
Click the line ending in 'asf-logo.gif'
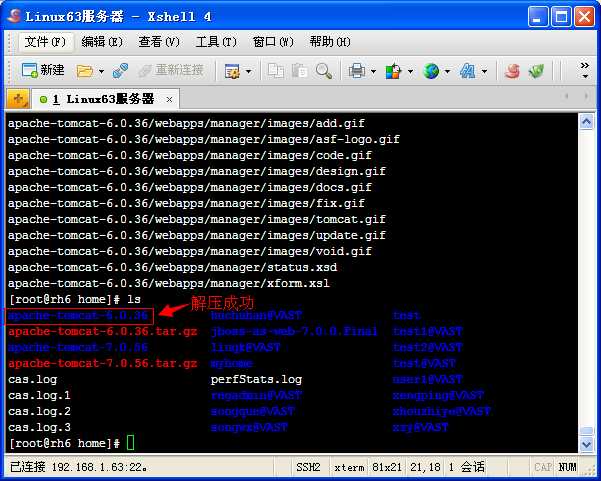204,139
